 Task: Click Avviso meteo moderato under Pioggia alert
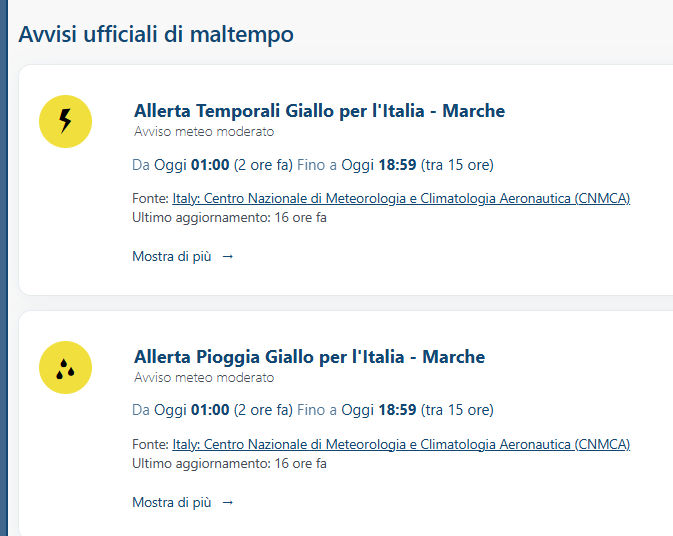click(x=203, y=378)
